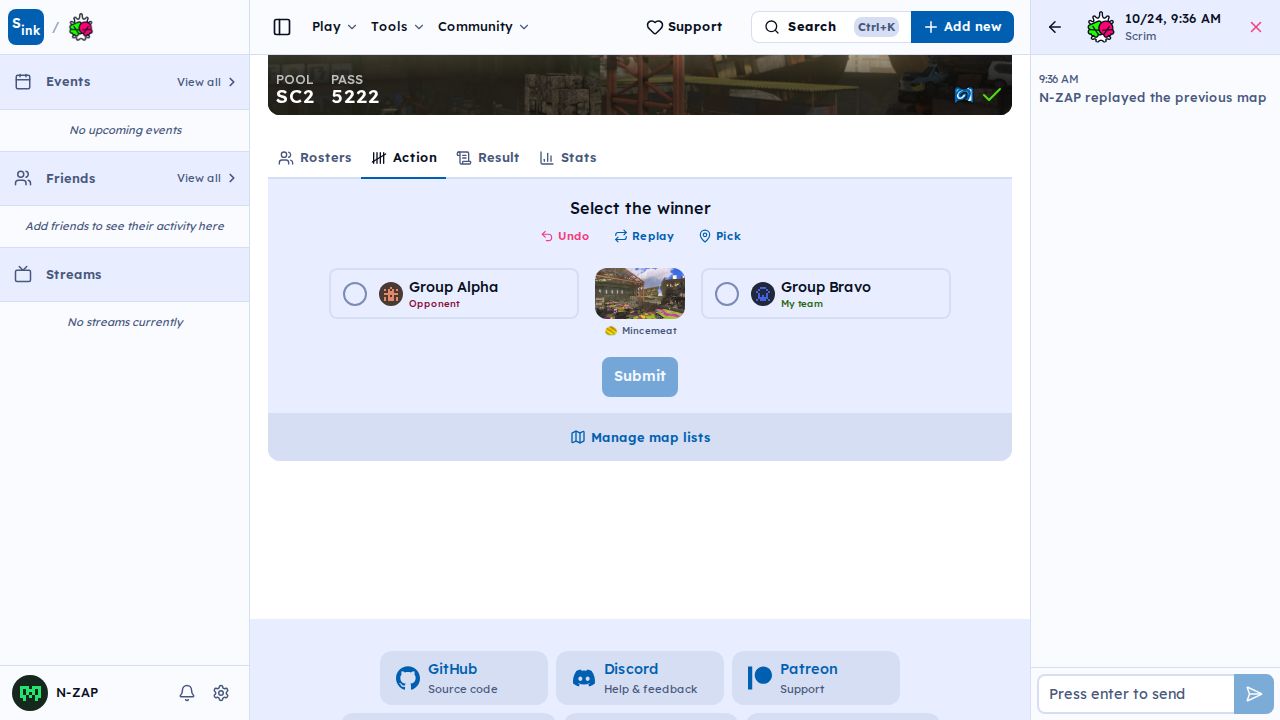This screenshot has width=1280, height=720.
Task: Select Group Alpha as winner
Action: [454, 294]
